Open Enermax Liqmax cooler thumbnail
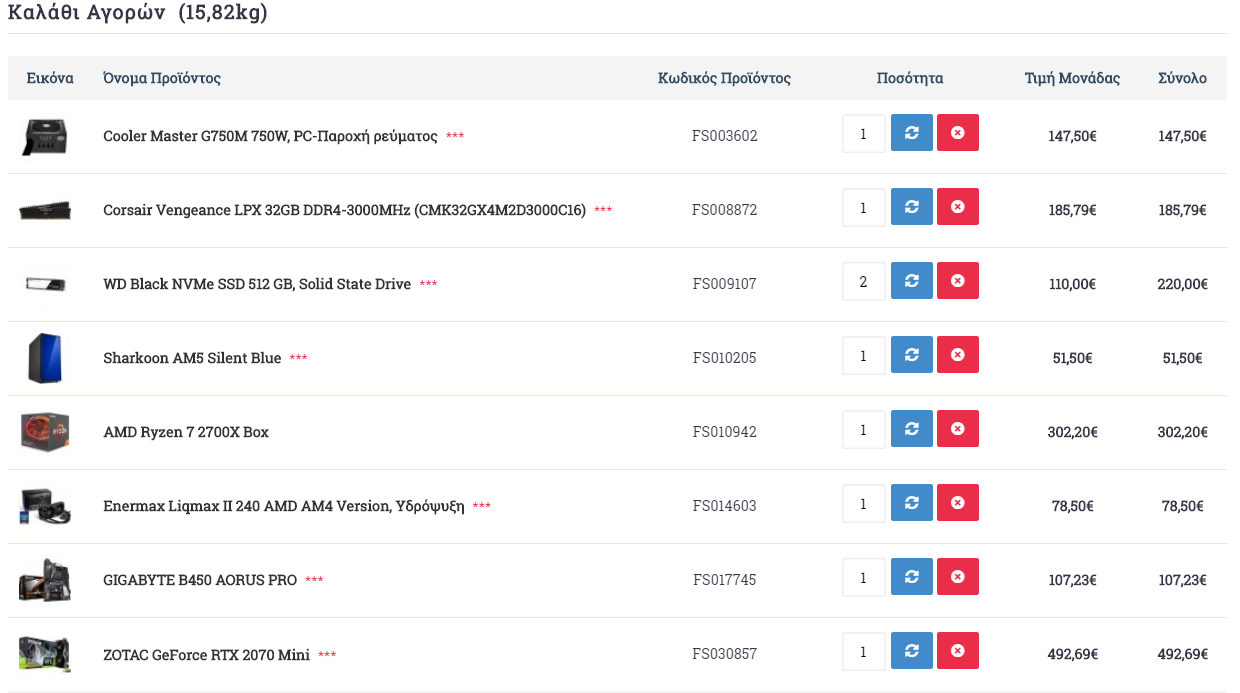 (45, 506)
